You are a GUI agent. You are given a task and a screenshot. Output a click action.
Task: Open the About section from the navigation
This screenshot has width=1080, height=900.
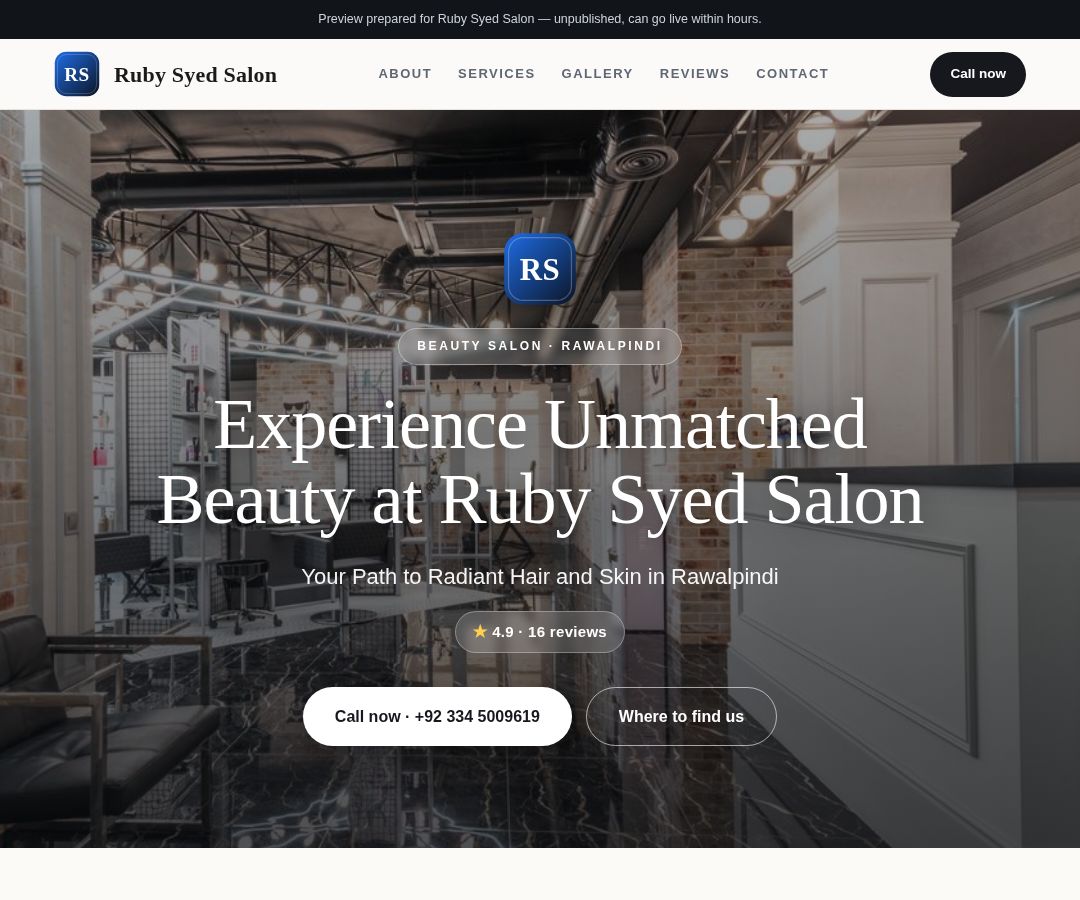point(404,74)
